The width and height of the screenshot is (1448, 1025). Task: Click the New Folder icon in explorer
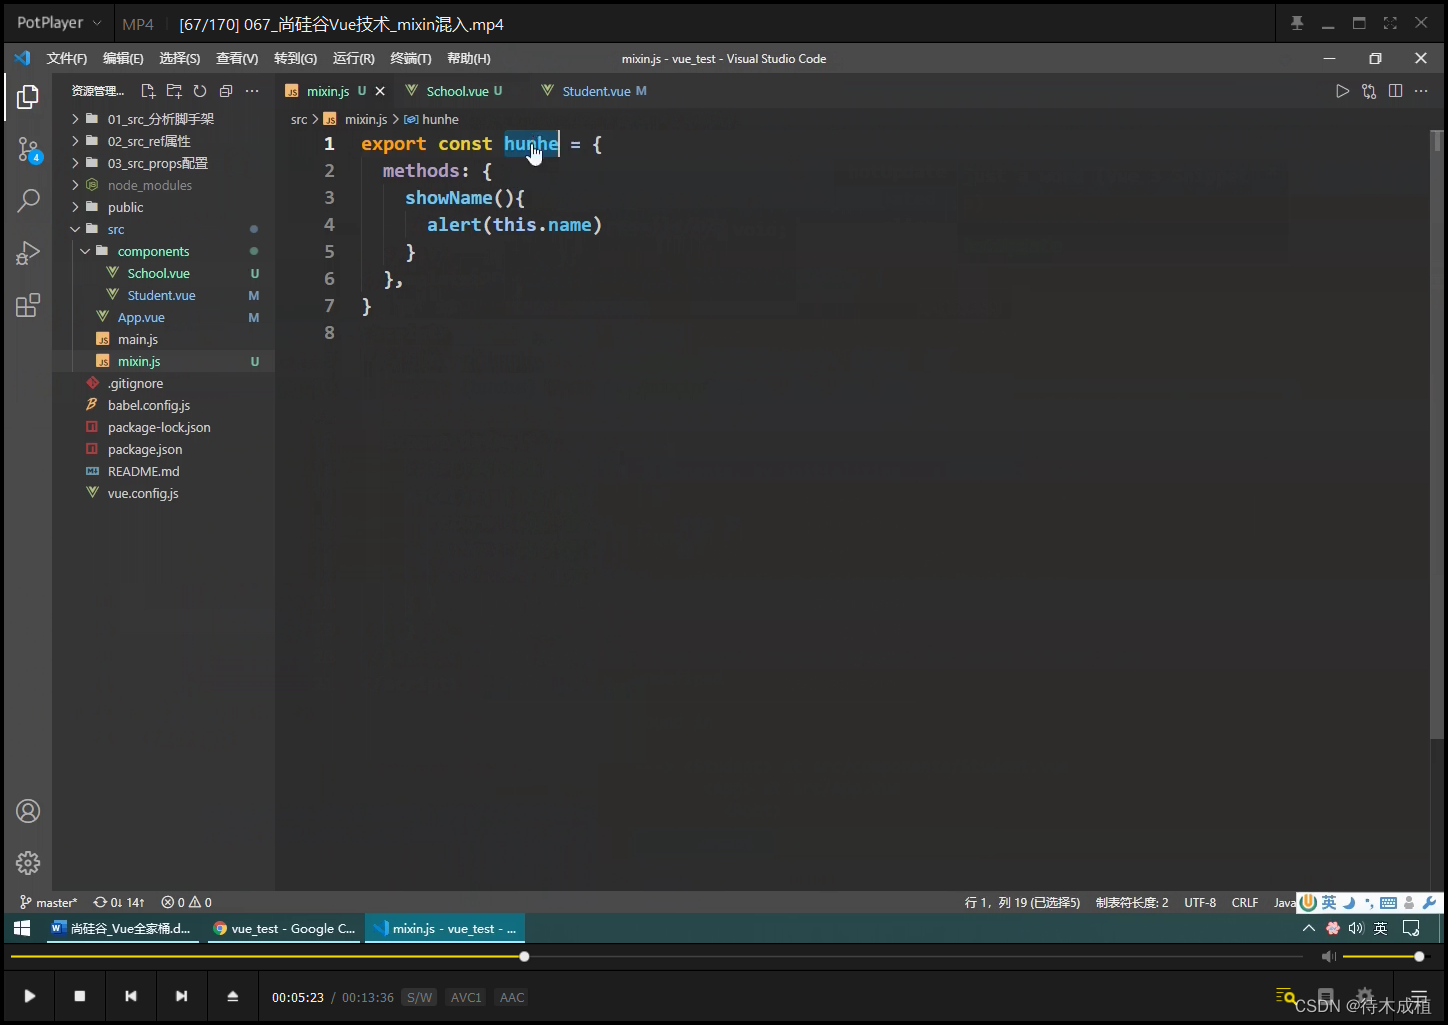click(174, 91)
